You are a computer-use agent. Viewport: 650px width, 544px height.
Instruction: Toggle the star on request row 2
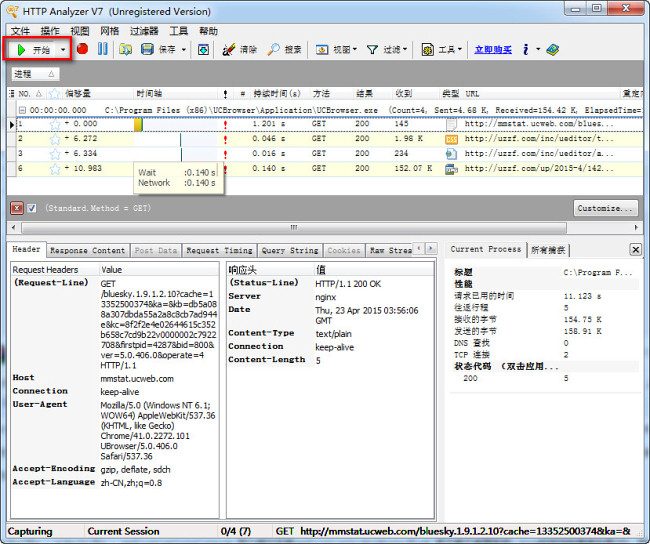point(55,139)
